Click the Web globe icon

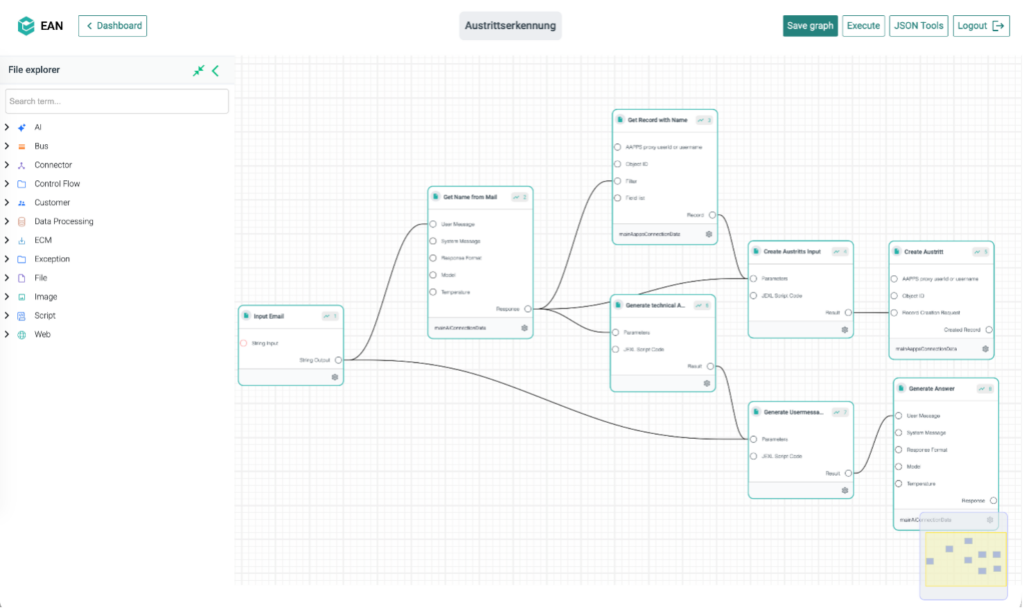coord(22,334)
